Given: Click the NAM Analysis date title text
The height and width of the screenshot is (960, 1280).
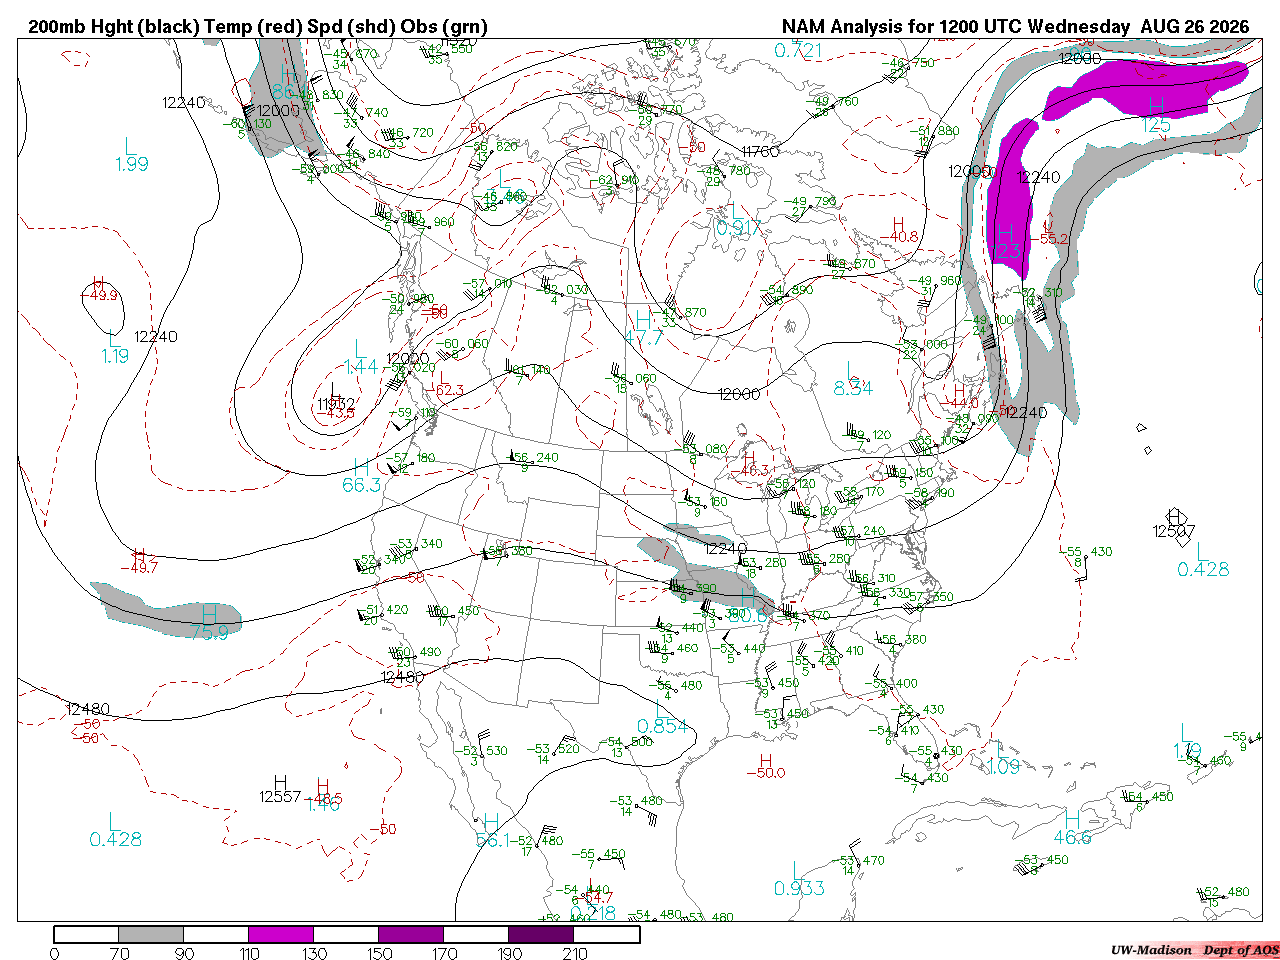Looking at the screenshot, I should point(1015,27).
